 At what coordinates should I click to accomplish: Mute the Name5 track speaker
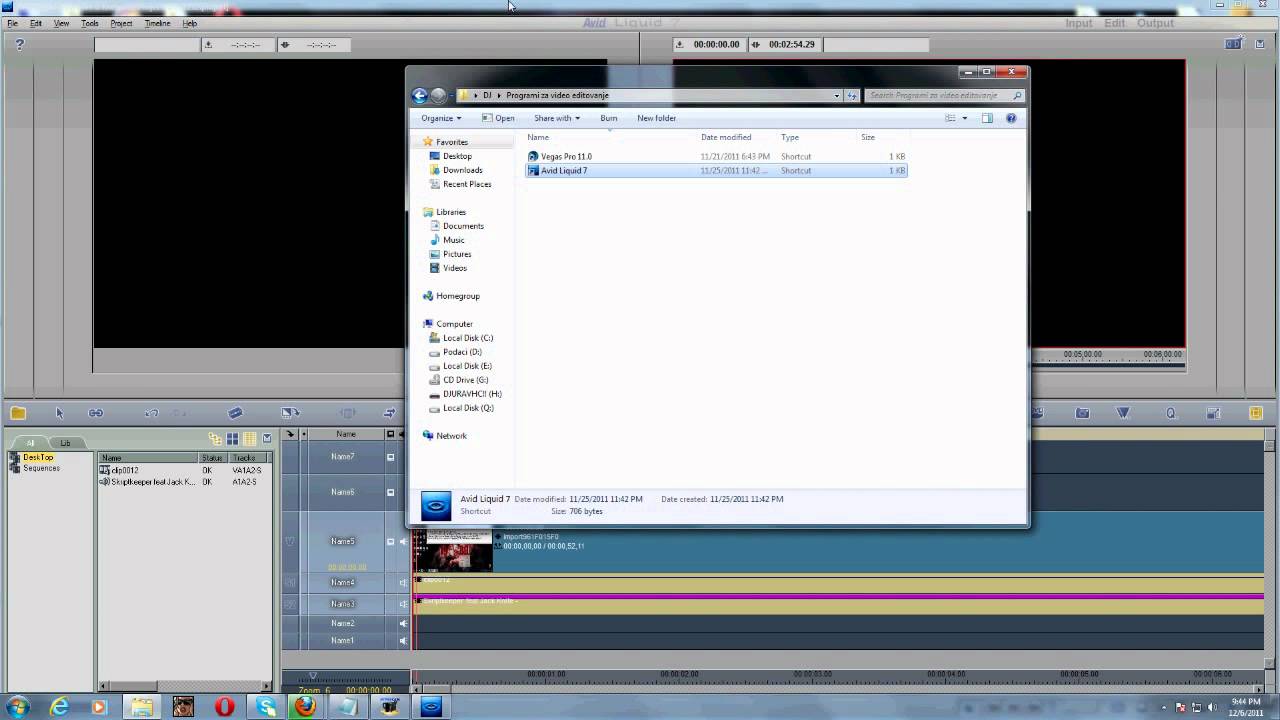[404, 541]
